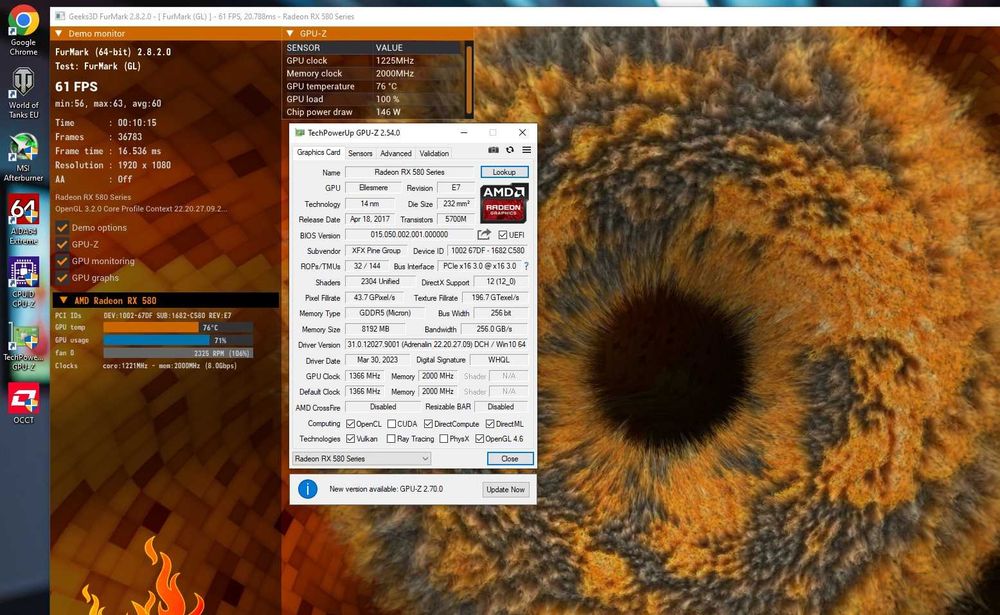
Task: Click the Subvendor XFX Pine Group field
Action: coord(376,251)
